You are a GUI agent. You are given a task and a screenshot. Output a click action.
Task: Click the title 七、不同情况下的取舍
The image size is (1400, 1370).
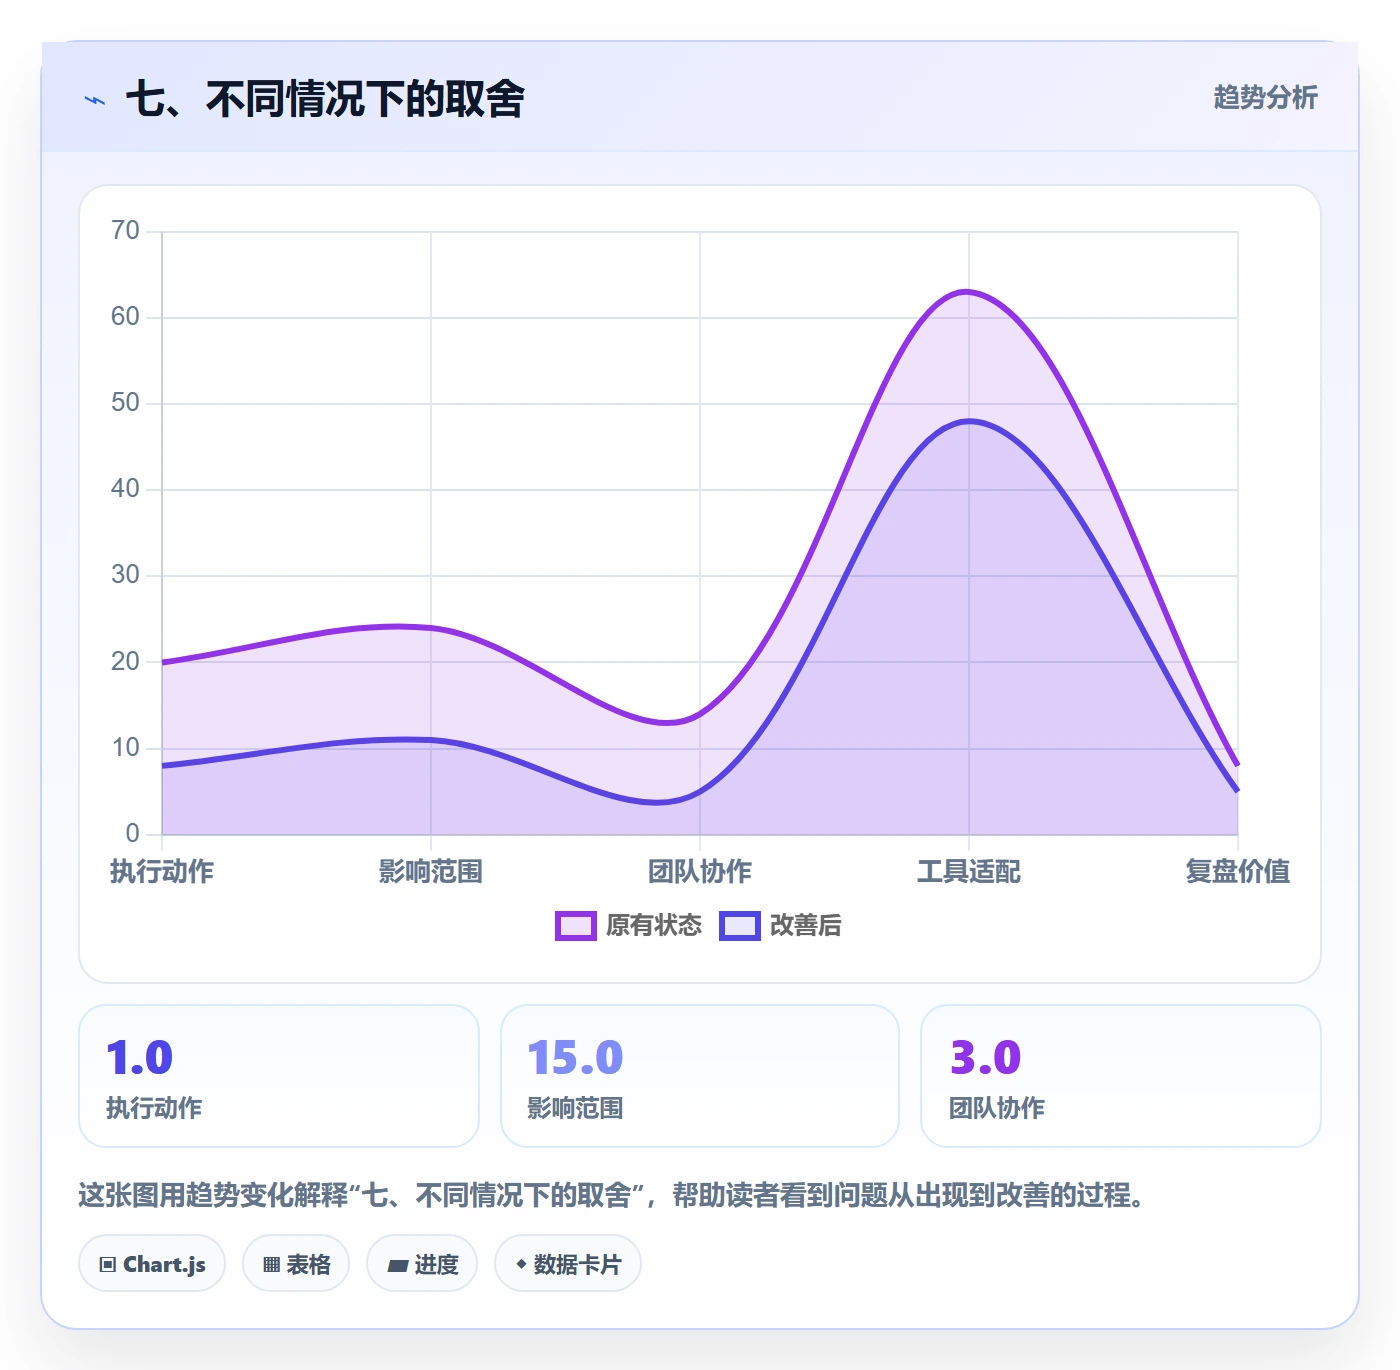tap(325, 100)
